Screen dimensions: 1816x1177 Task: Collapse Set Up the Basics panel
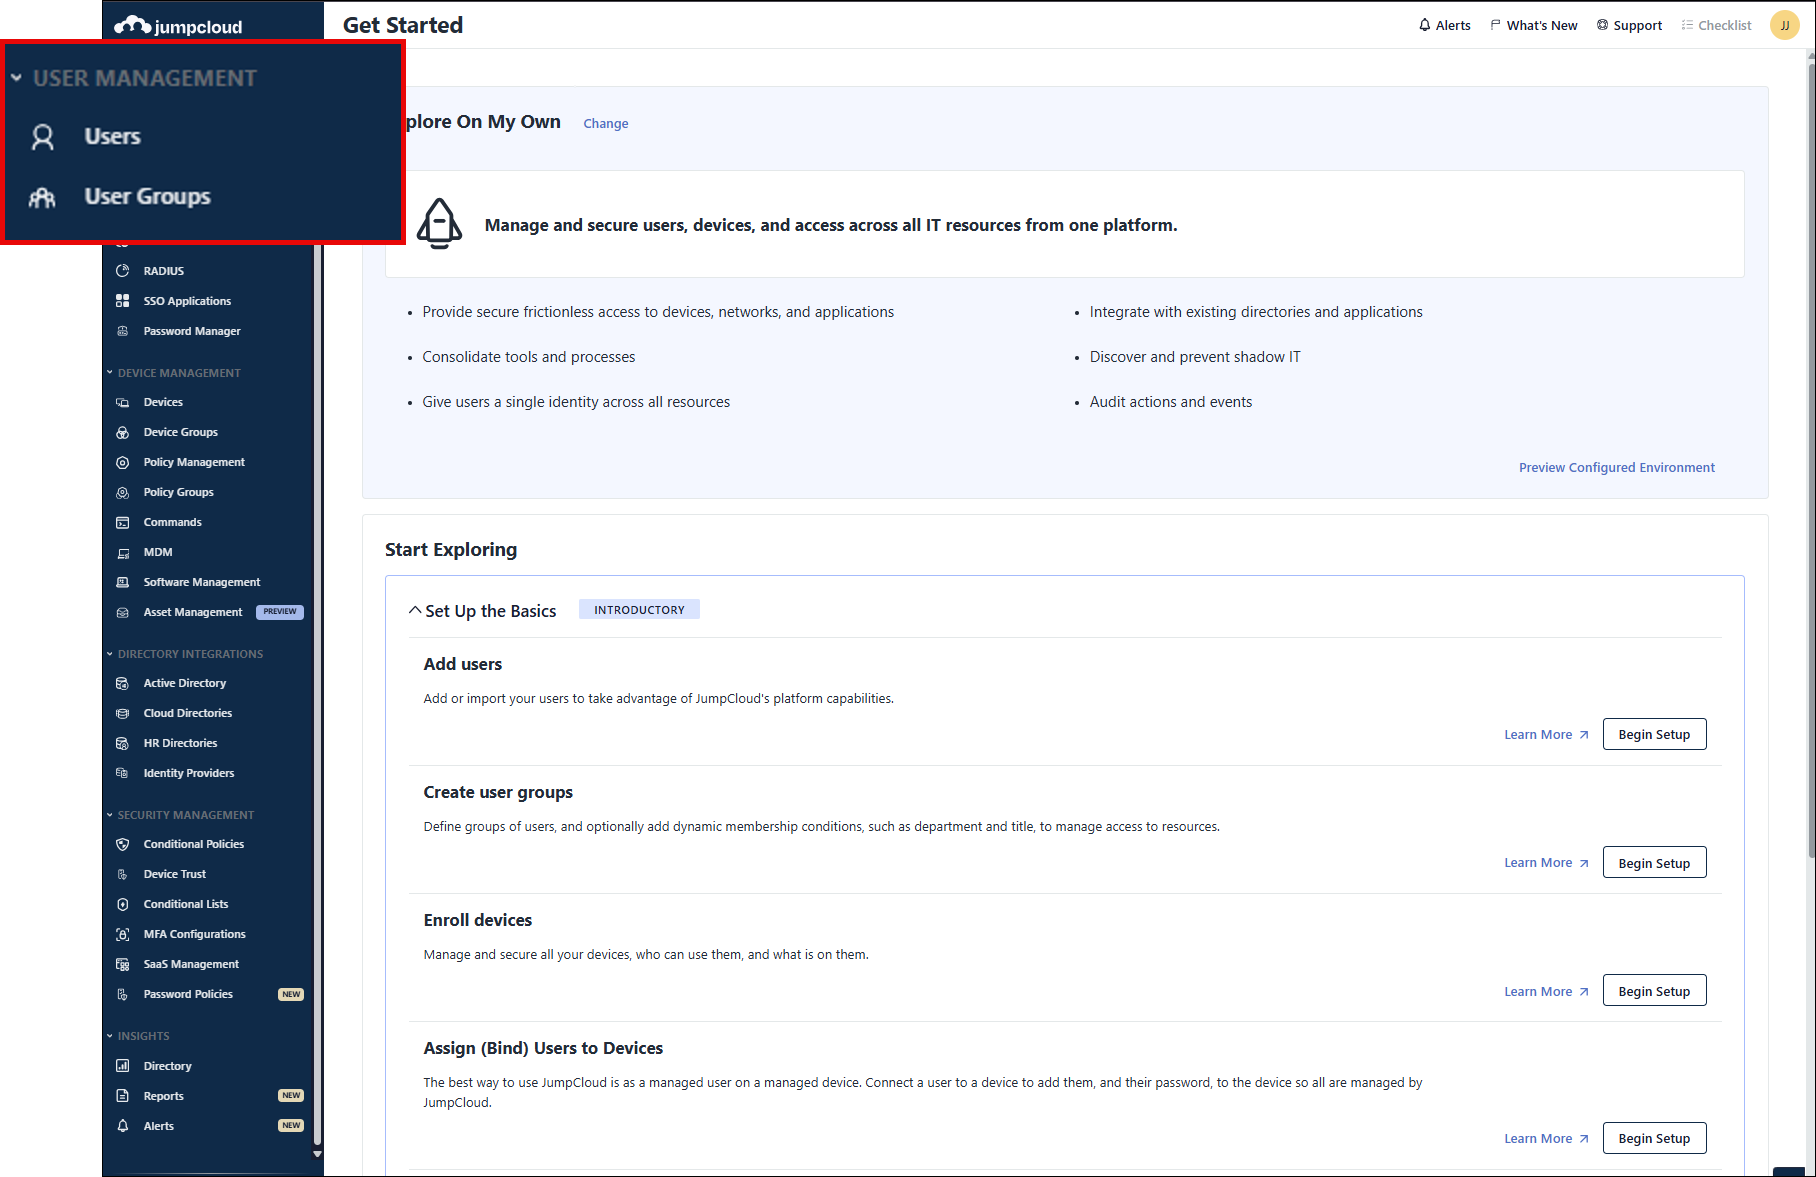pyautogui.click(x=415, y=610)
